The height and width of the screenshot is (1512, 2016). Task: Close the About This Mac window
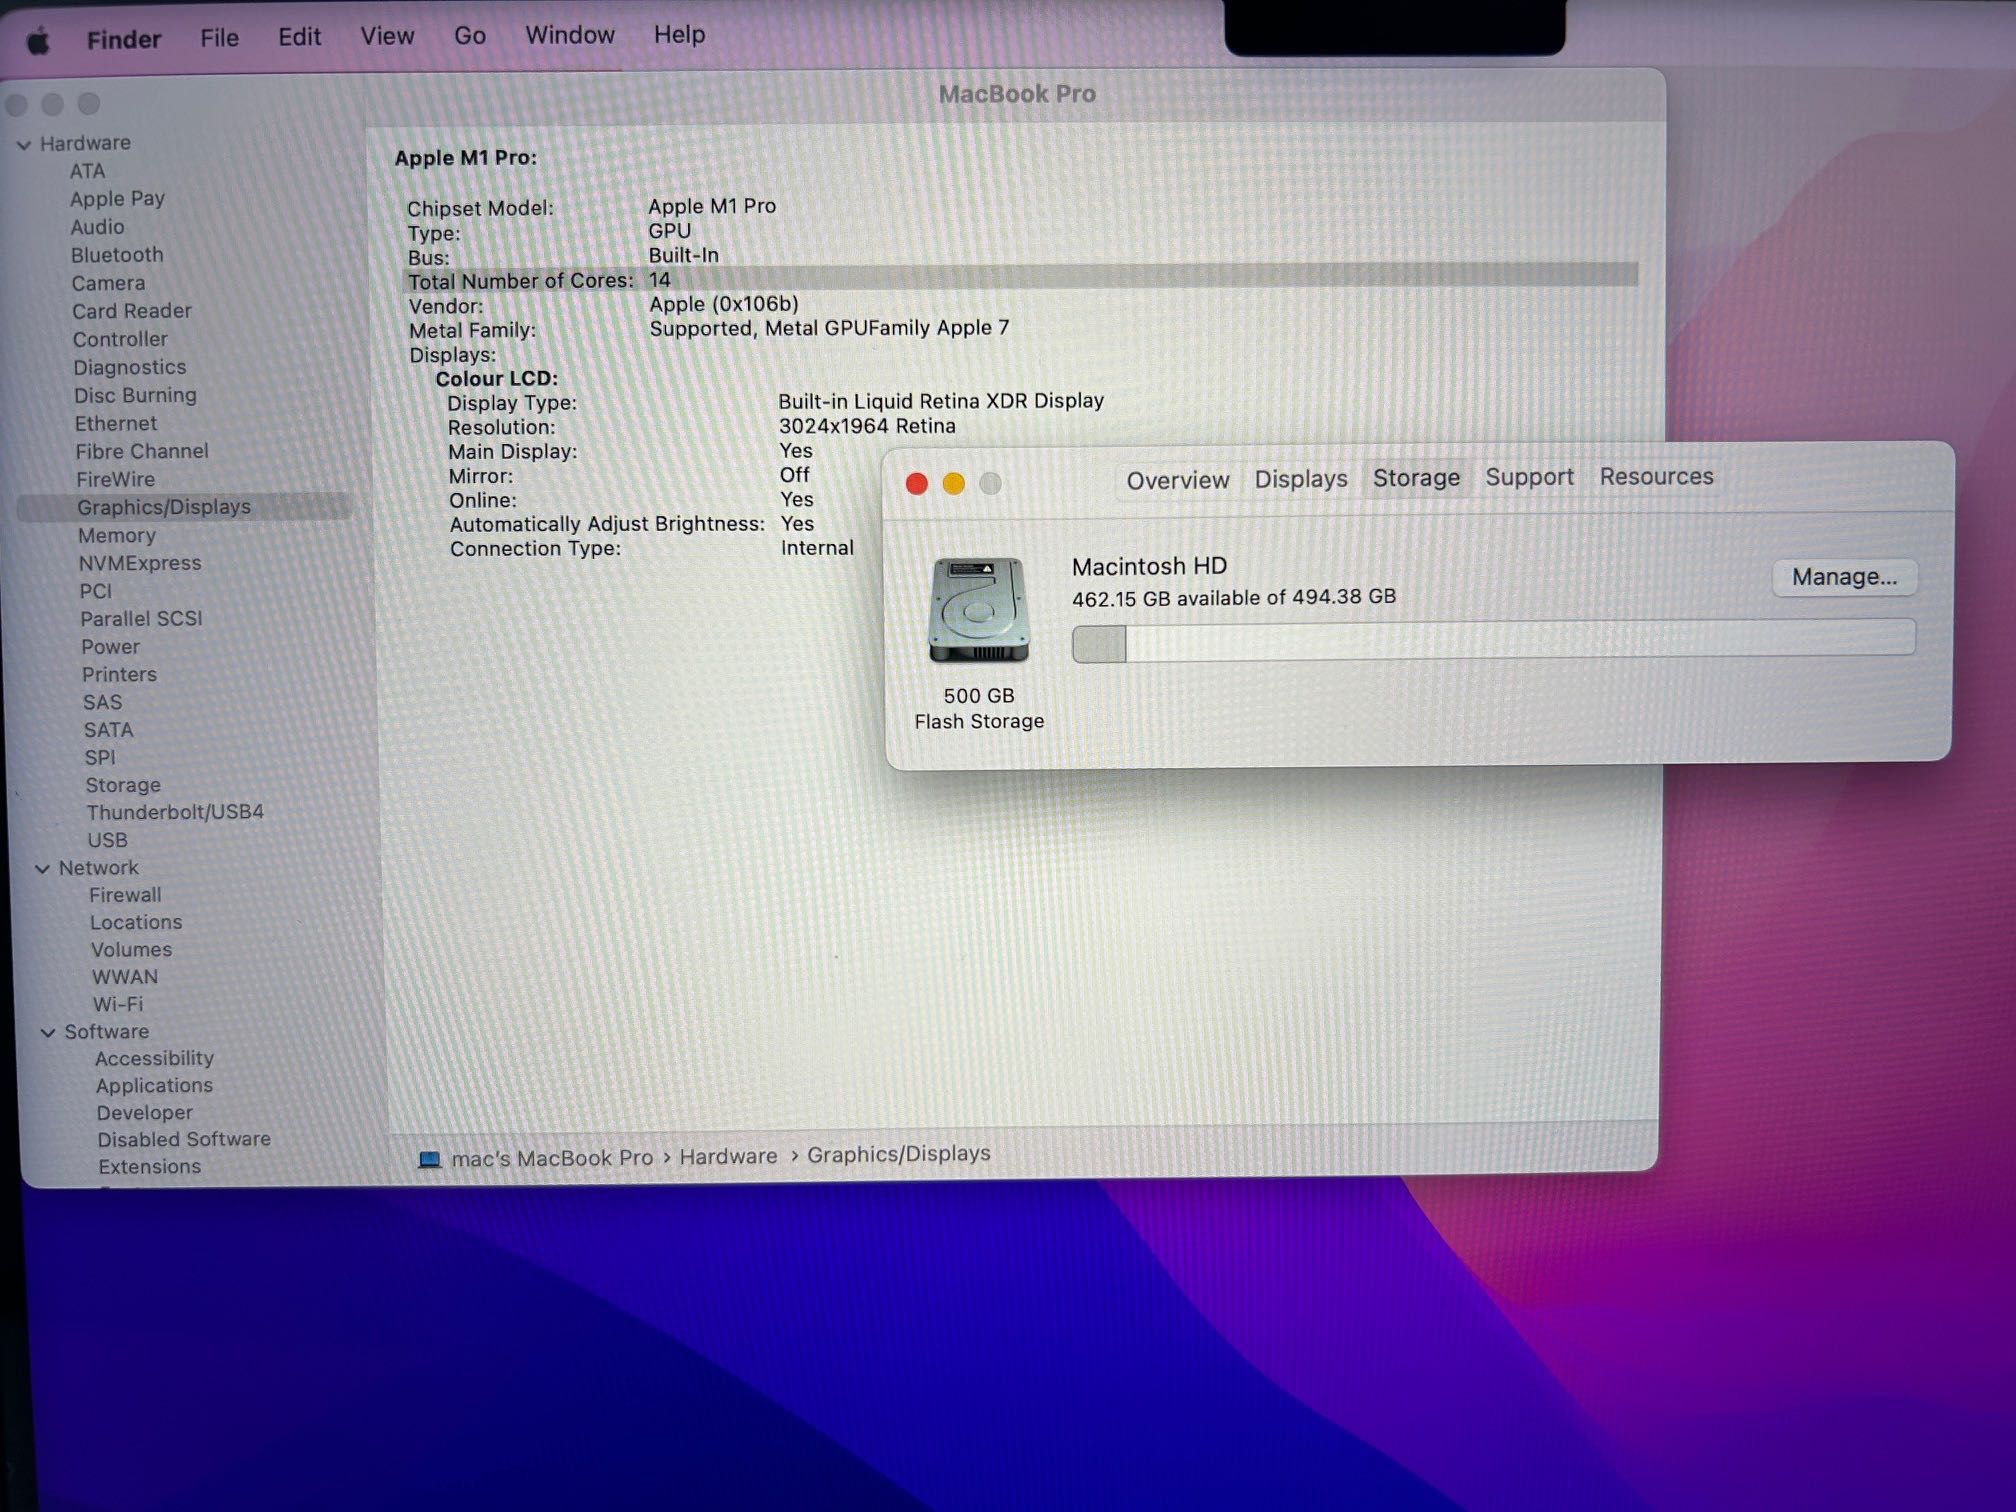coord(916,484)
